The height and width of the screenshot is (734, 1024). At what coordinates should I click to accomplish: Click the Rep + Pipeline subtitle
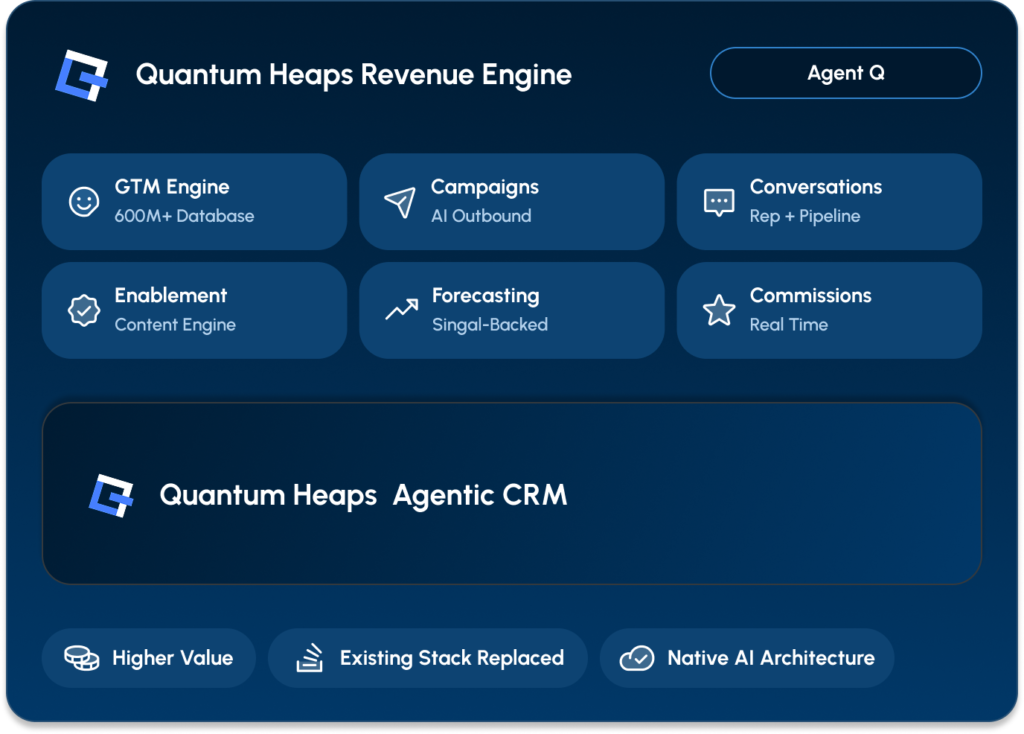click(x=805, y=216)
